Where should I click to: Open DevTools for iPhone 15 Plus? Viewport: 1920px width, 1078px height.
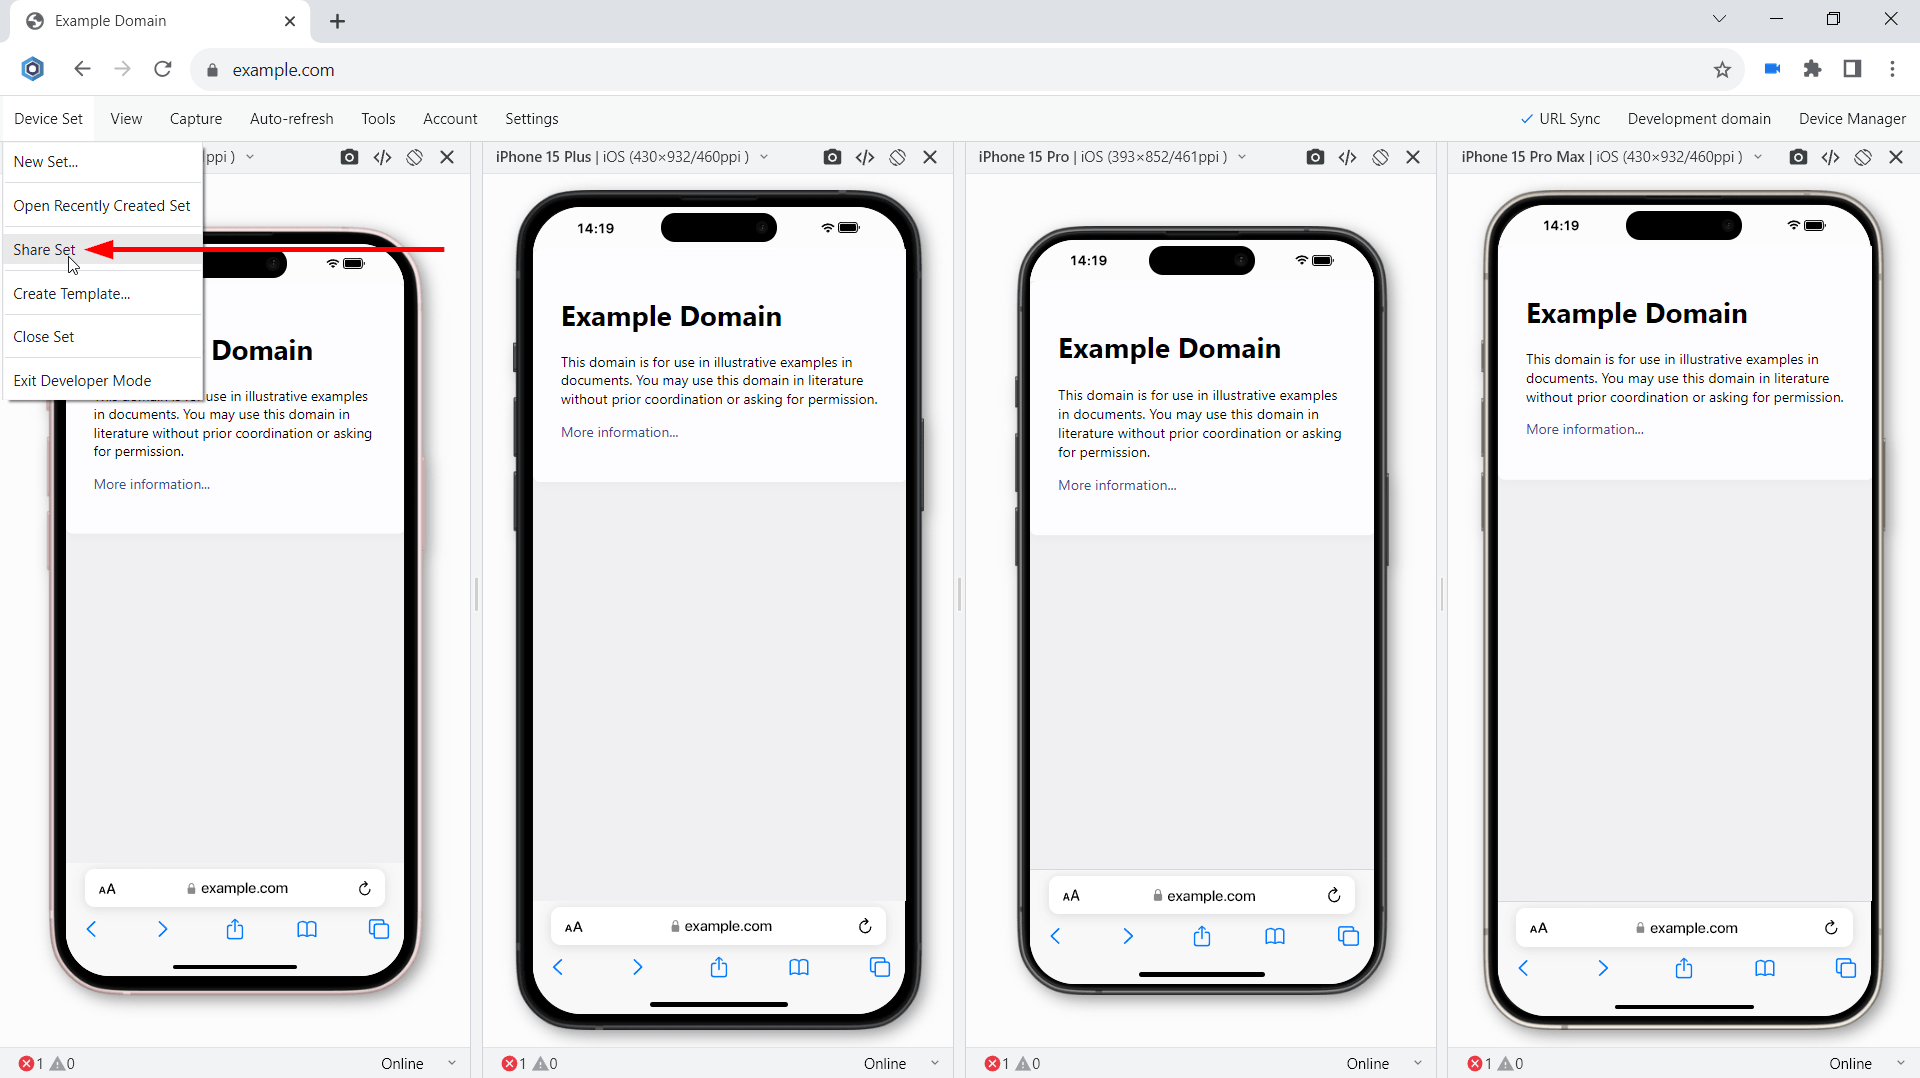[x=866, y=157]
